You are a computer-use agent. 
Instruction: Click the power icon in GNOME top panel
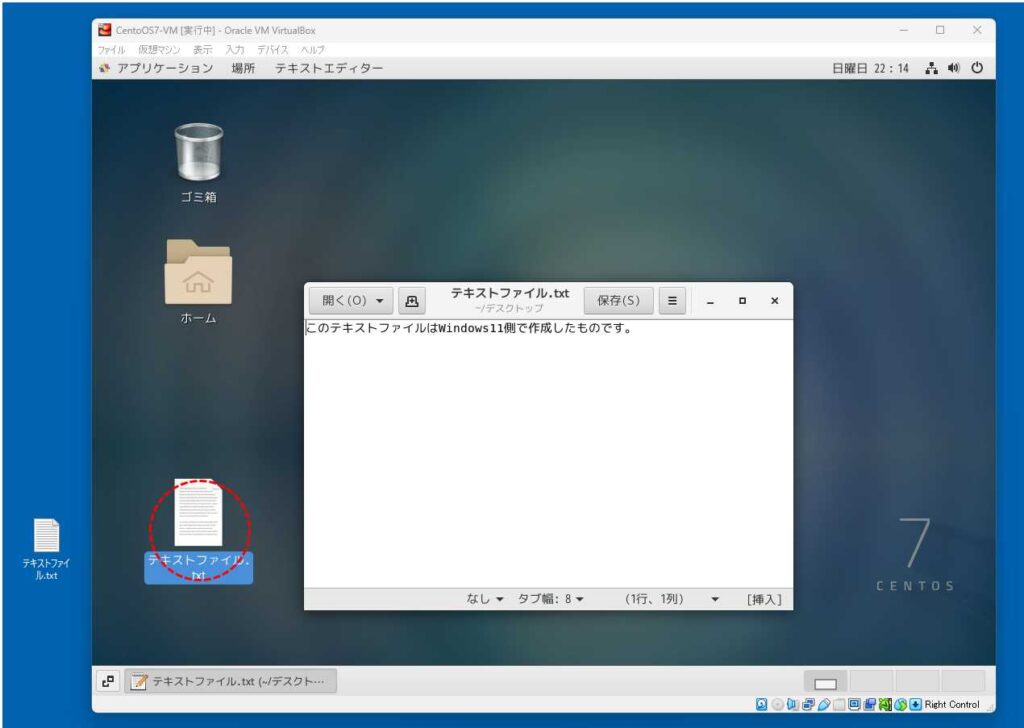977,68
